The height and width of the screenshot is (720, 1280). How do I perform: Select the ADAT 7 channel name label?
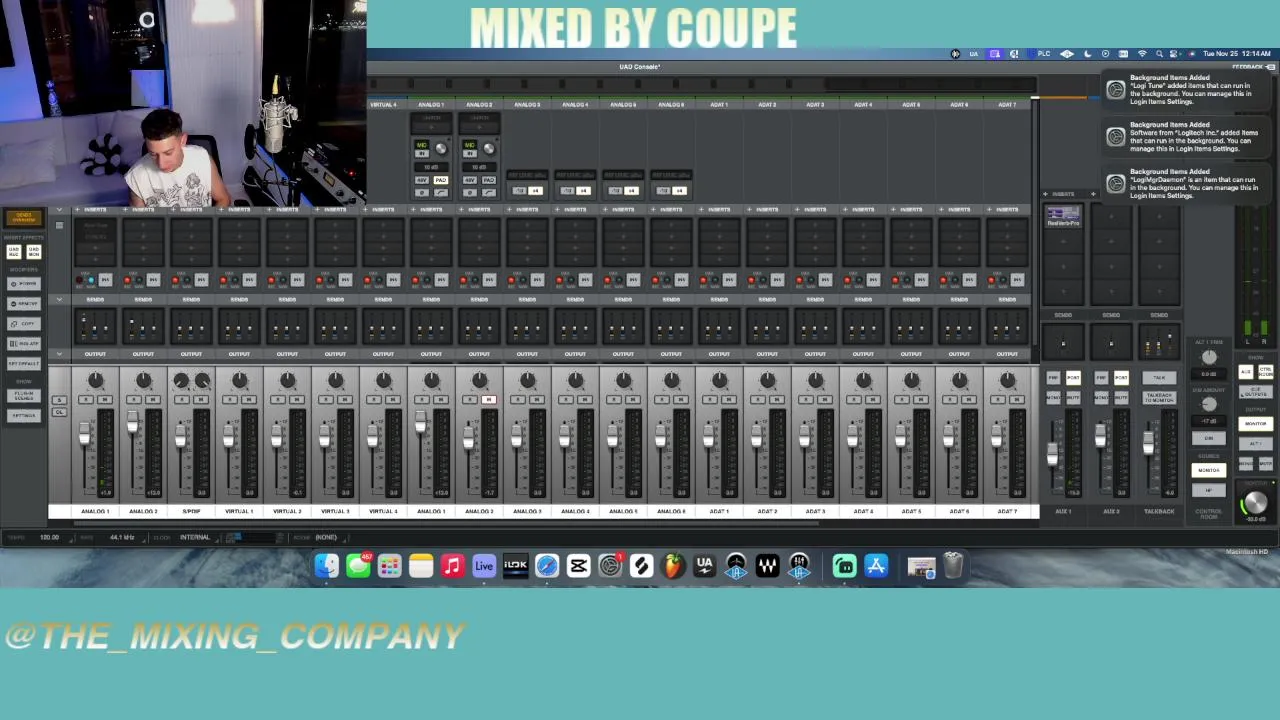1007,511
